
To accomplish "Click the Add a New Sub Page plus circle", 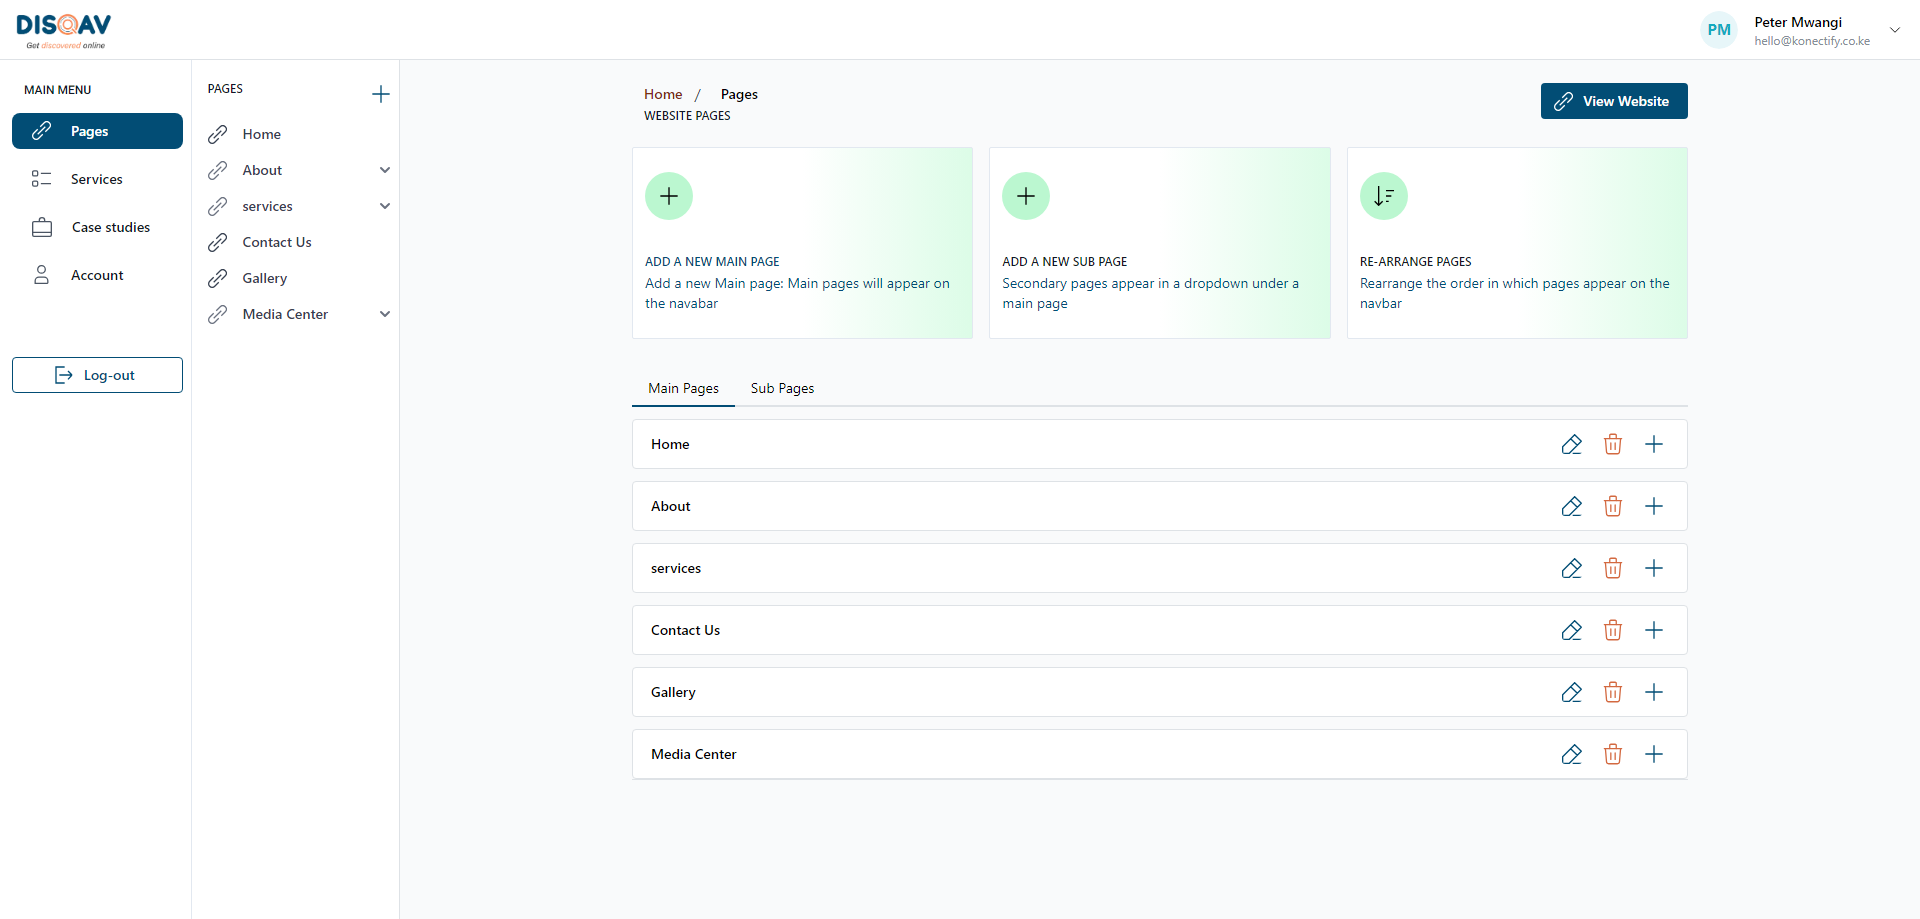I will pos(1026,196).
